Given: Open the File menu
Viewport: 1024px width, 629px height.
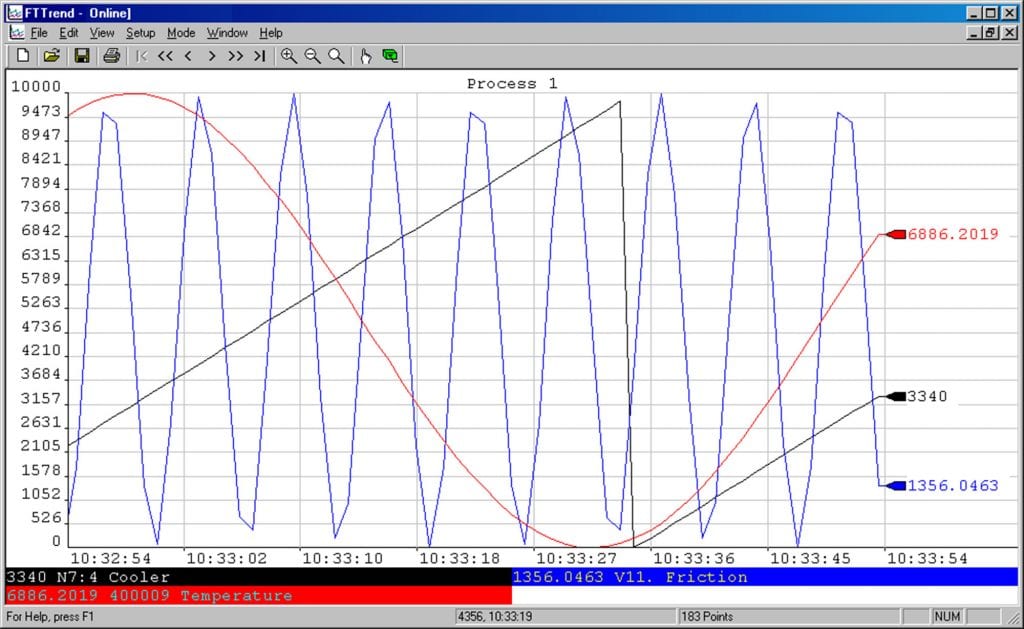Looking at the screenshot, I should coord(39,33).
